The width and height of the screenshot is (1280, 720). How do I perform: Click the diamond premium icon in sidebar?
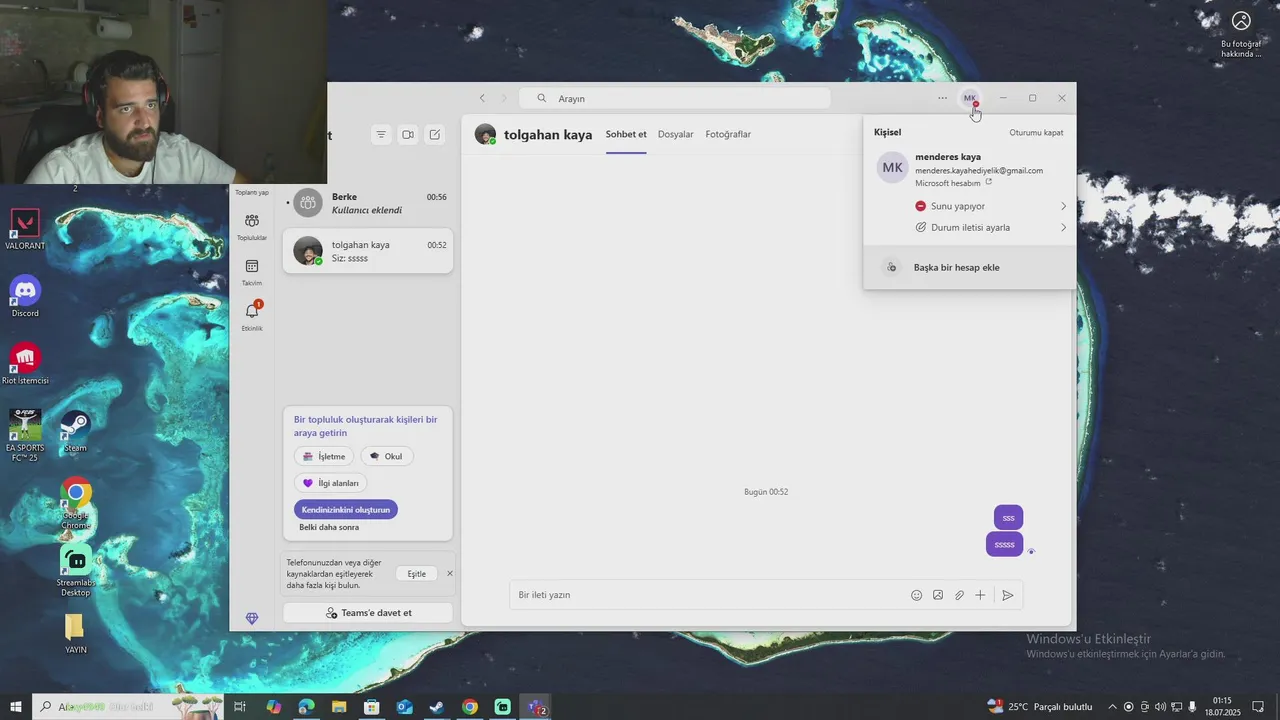coord(252,619)
